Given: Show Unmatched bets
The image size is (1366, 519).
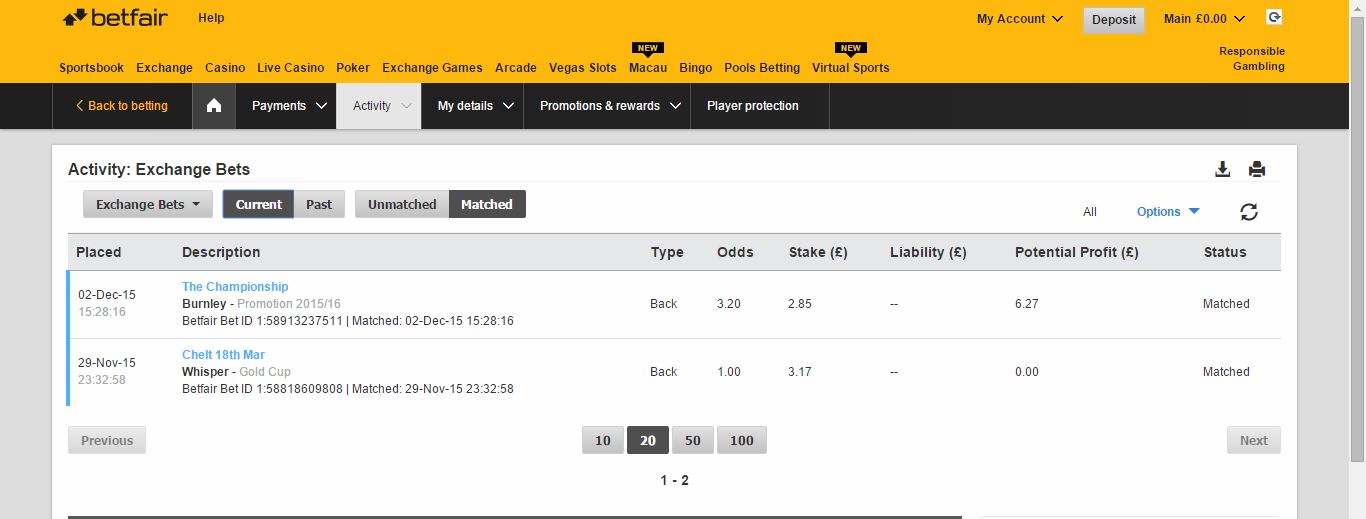Looking at the screenshot, I should 402,204.
